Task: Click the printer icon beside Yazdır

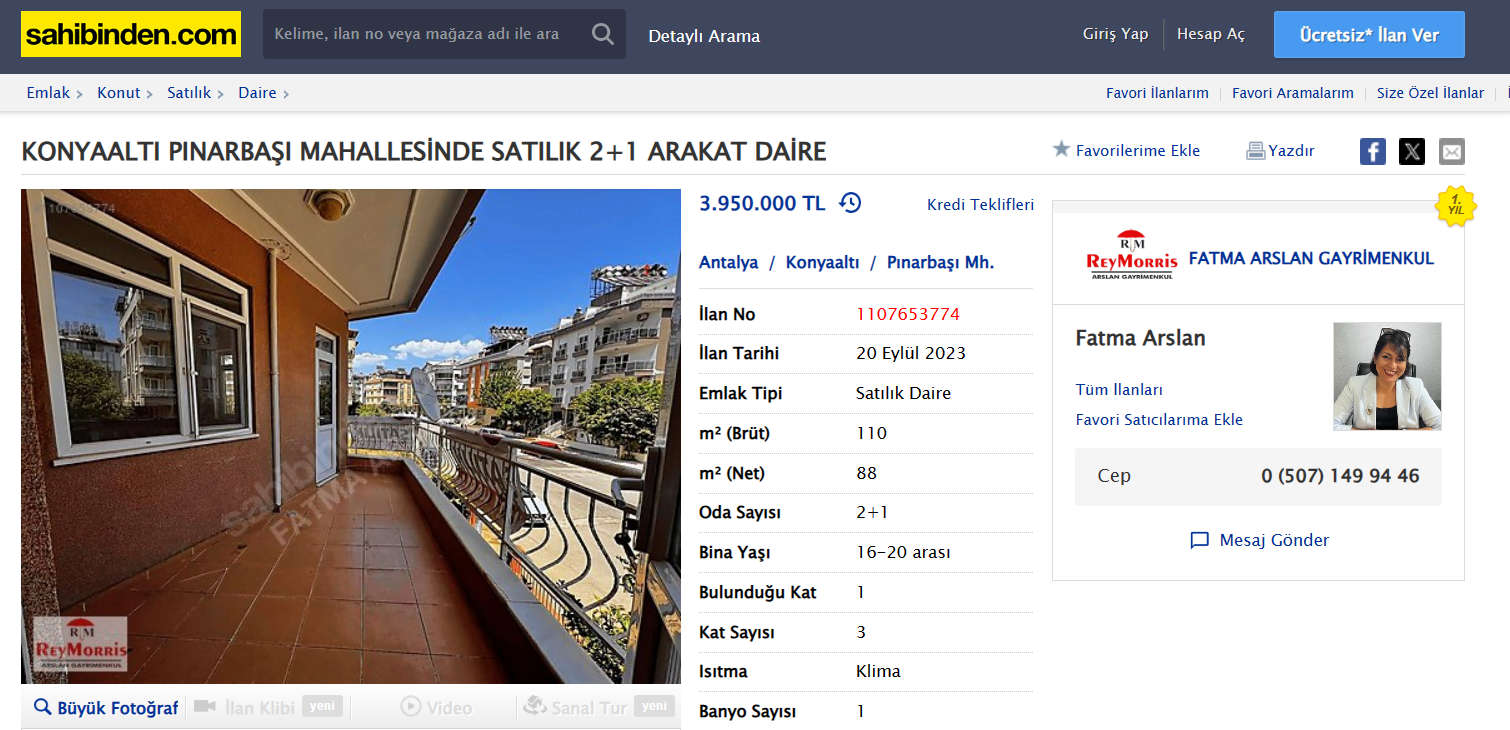Action: 1256,151
